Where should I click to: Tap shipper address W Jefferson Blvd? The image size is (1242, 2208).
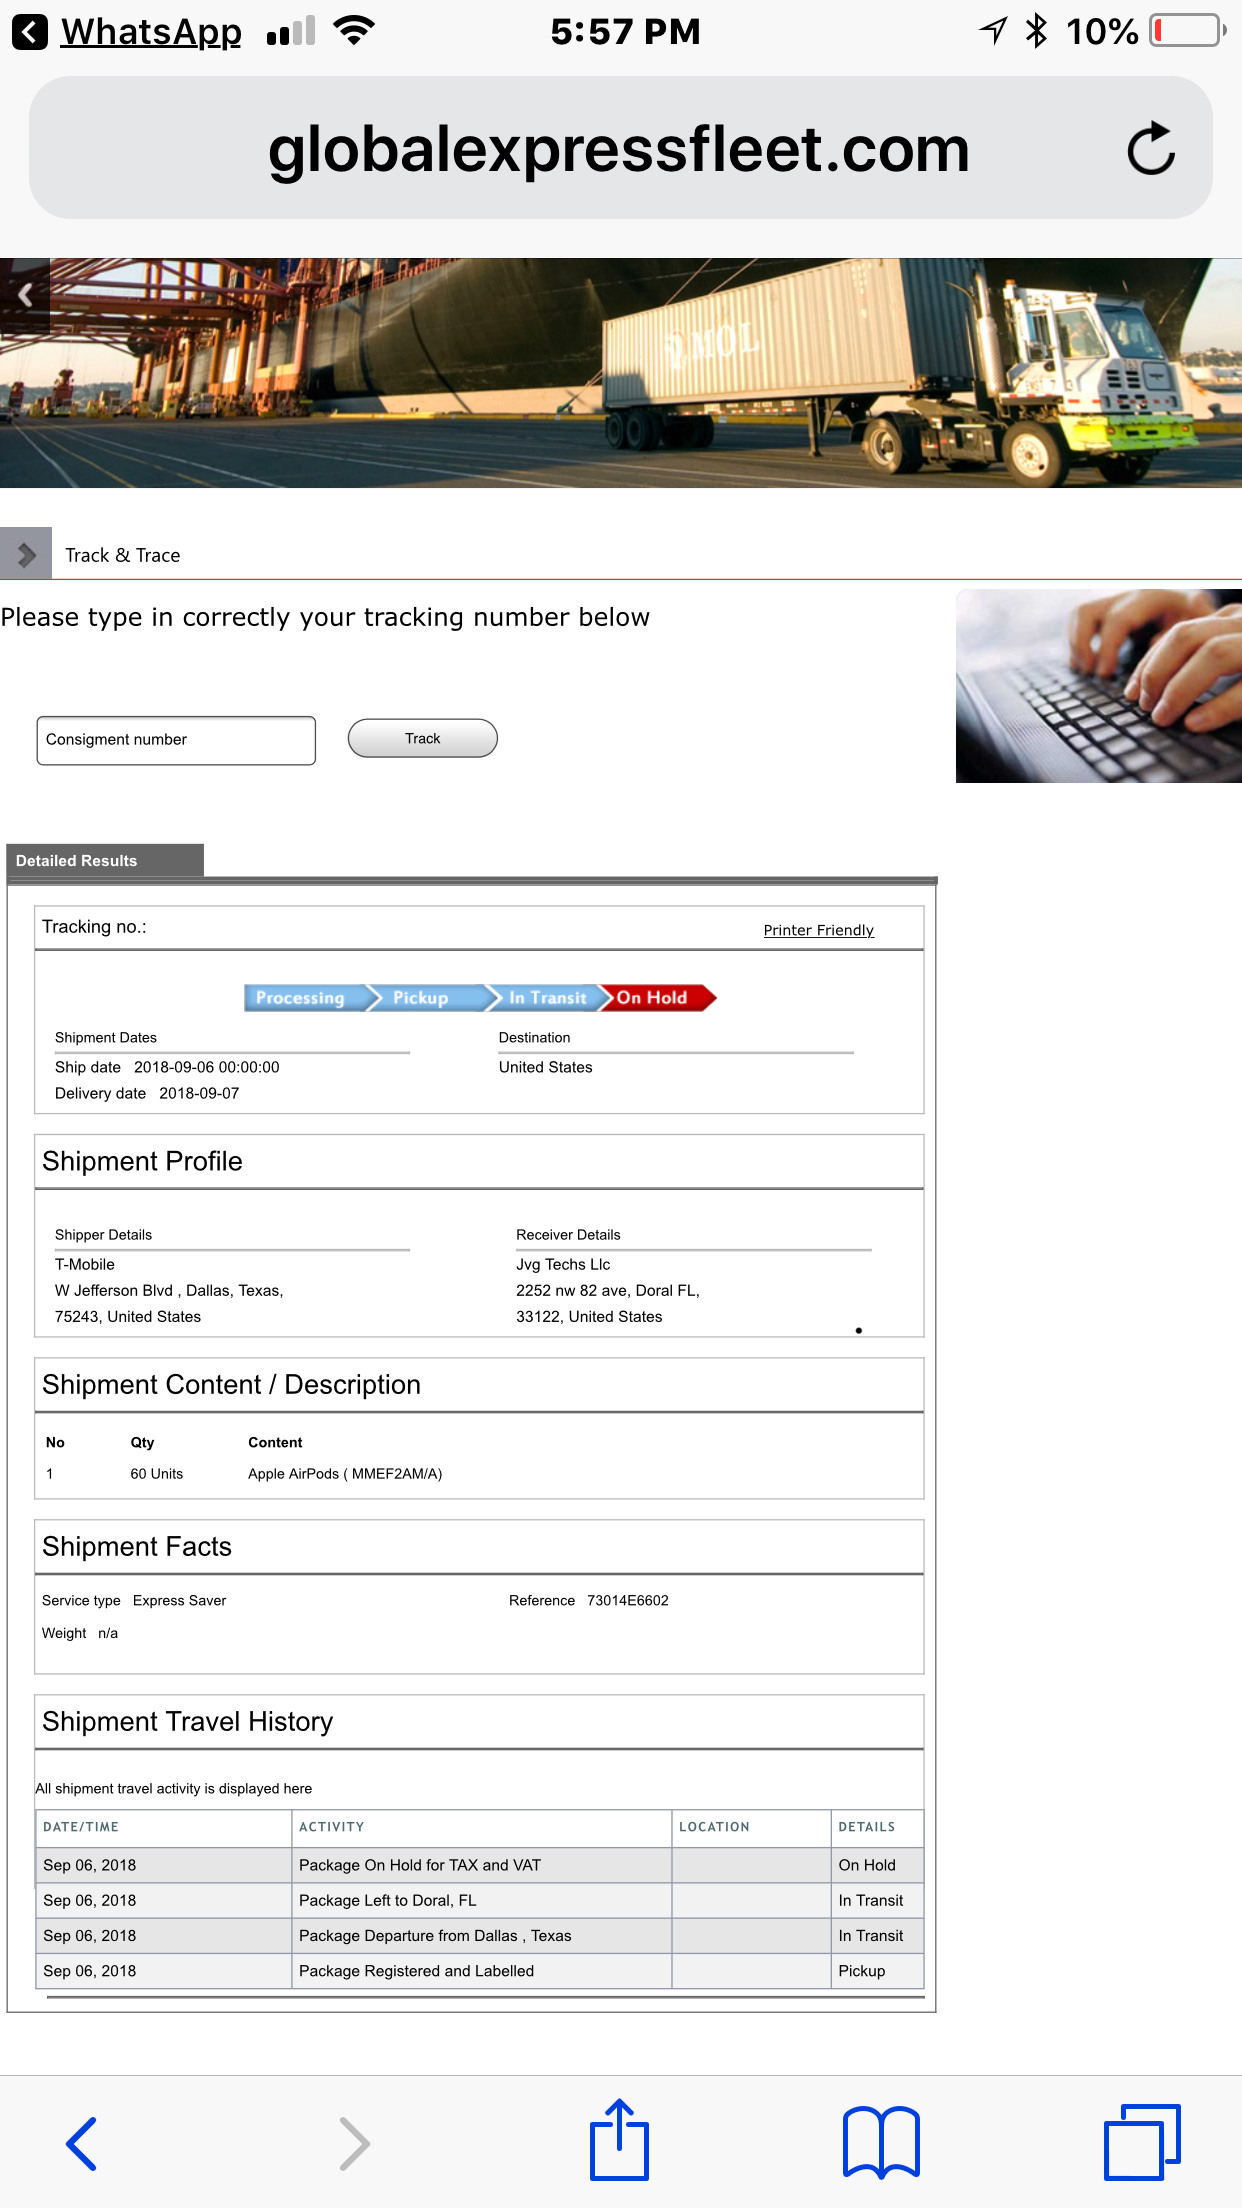(169, 1290)
